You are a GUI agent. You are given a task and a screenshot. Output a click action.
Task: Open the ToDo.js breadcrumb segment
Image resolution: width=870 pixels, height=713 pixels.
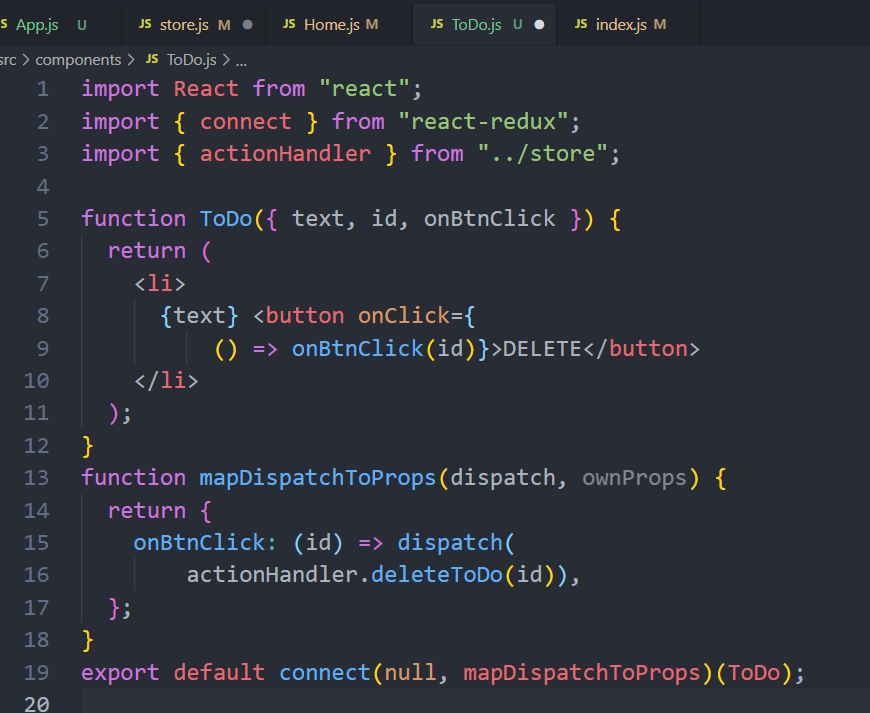click(191, 60)
